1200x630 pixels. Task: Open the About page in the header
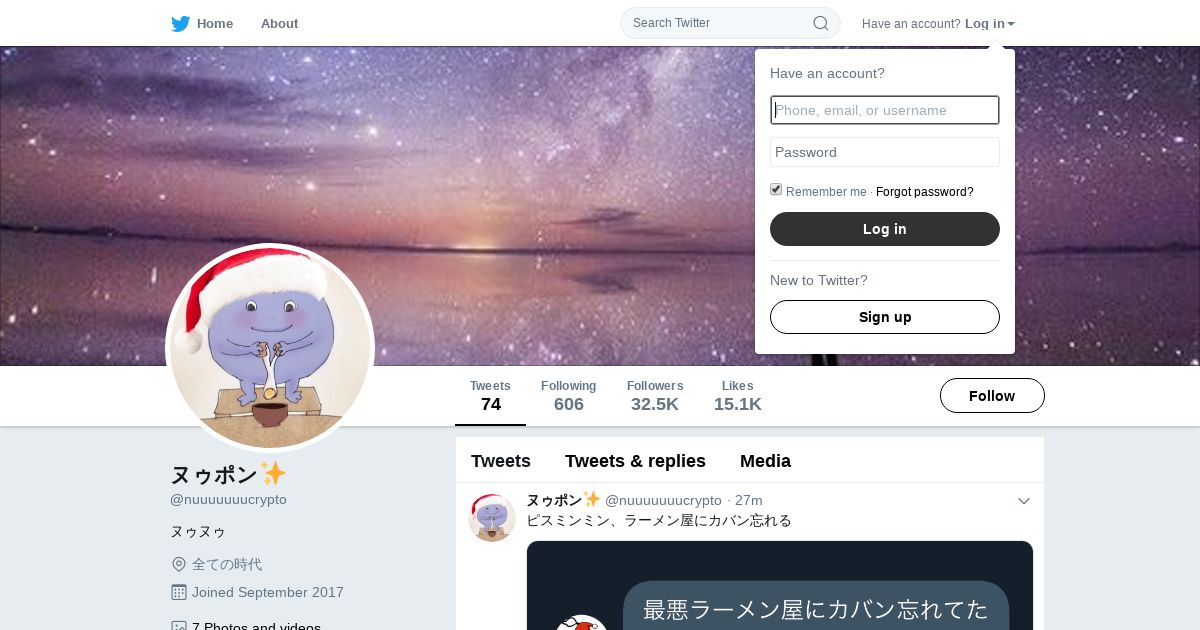pyautogui.click(x=279, y=24)
